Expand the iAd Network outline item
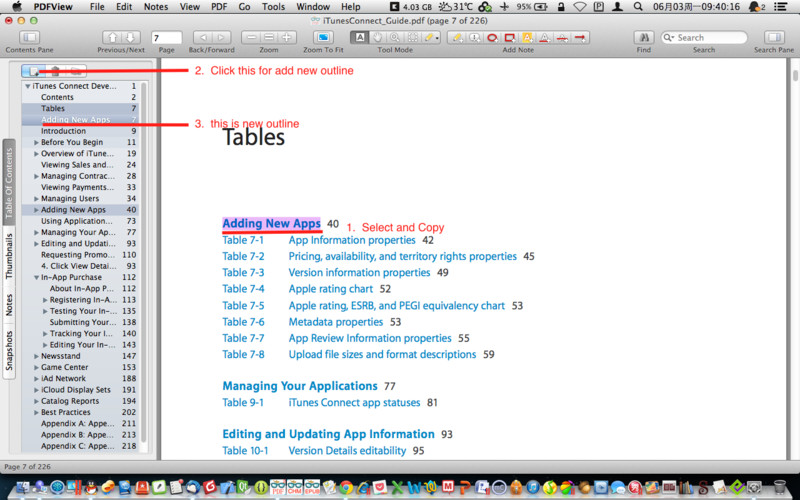 36,379
